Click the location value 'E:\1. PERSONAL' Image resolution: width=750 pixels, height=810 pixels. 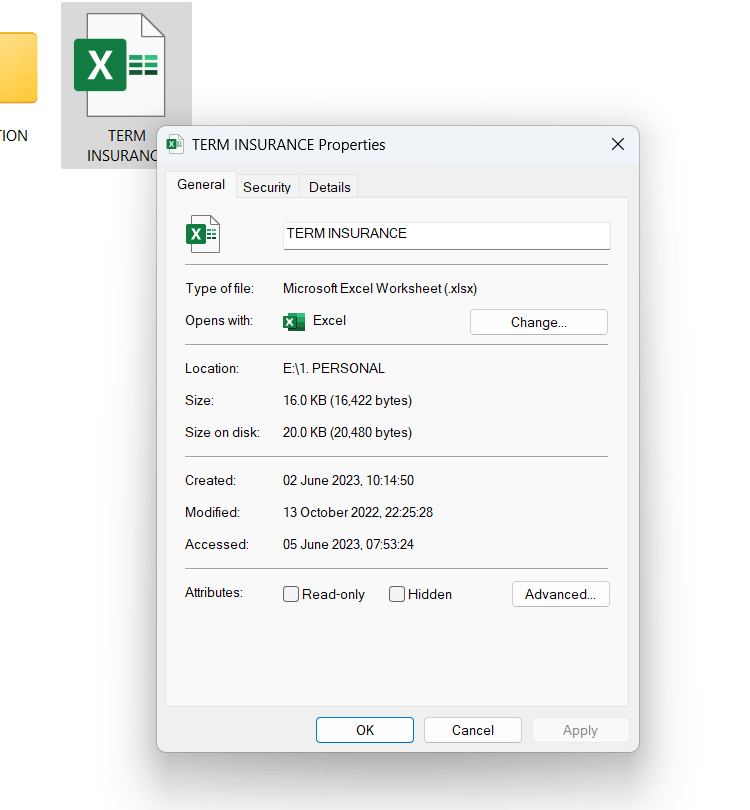tap(334, 368)
